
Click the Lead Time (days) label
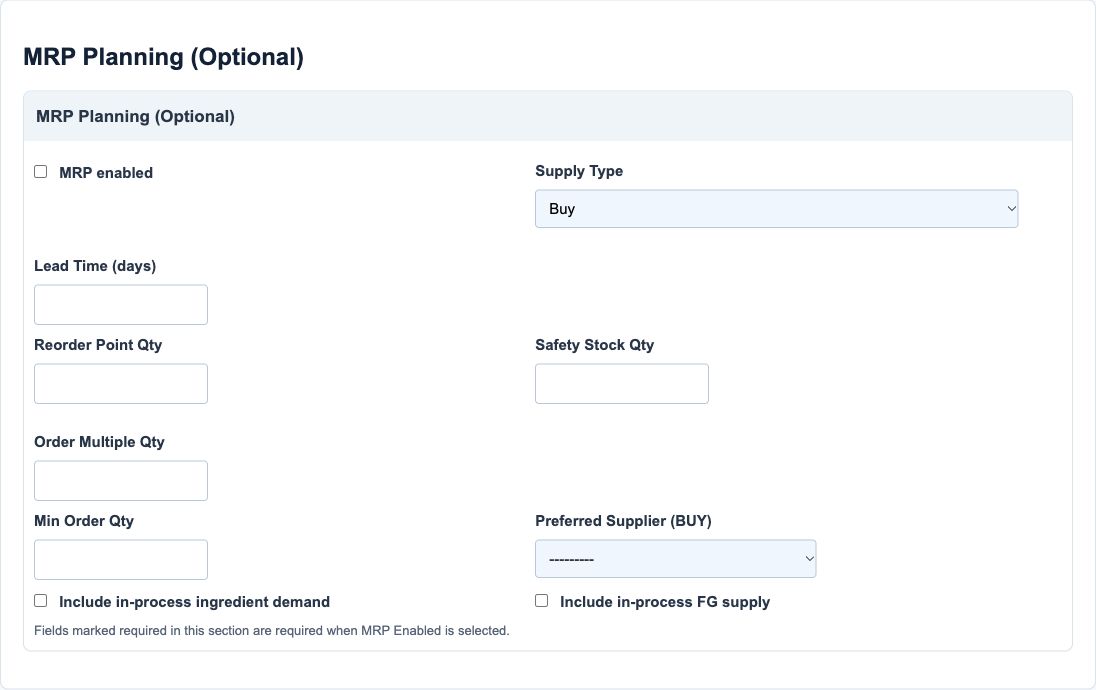pos(95,266)
